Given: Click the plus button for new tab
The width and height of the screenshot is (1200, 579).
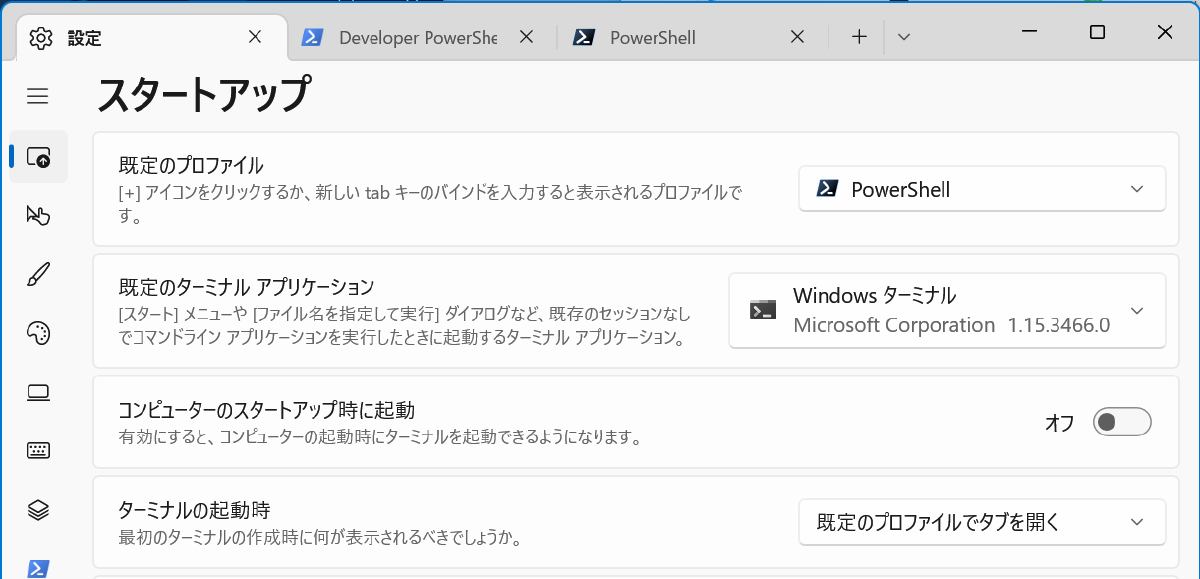Looking at the screenshot, I should [x=859, y=37].
